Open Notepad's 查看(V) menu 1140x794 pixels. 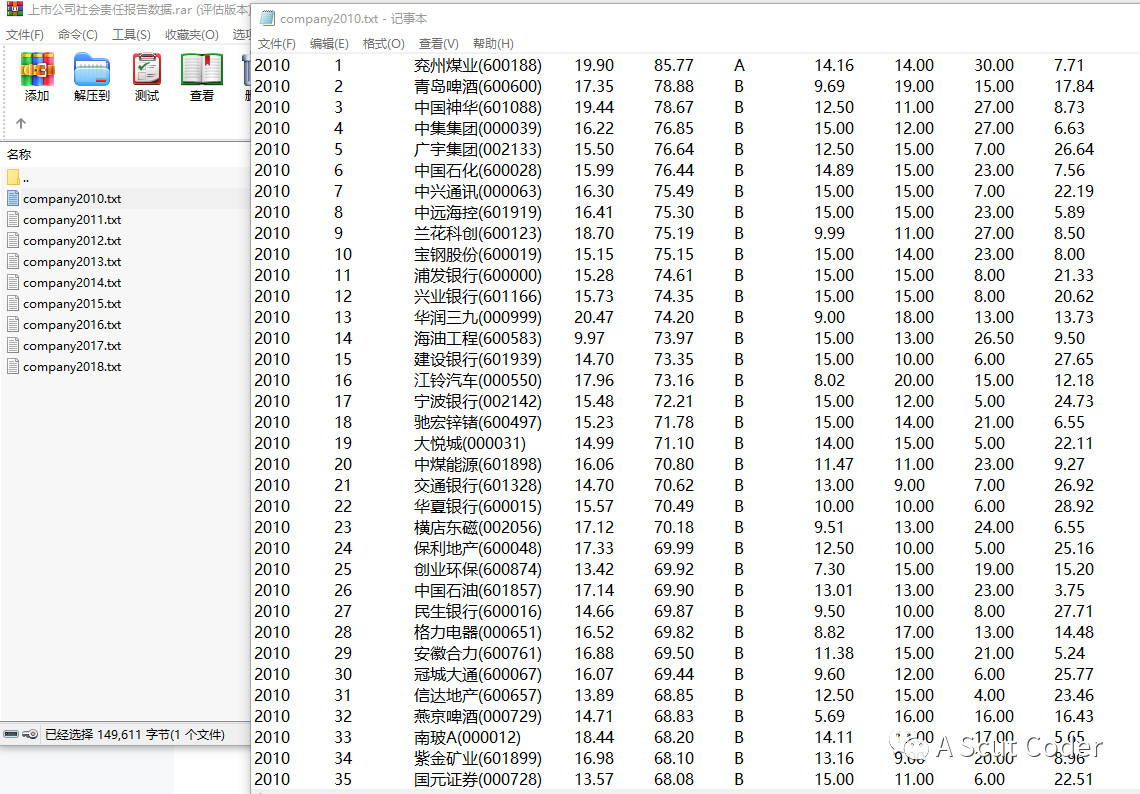click(438, 44)
